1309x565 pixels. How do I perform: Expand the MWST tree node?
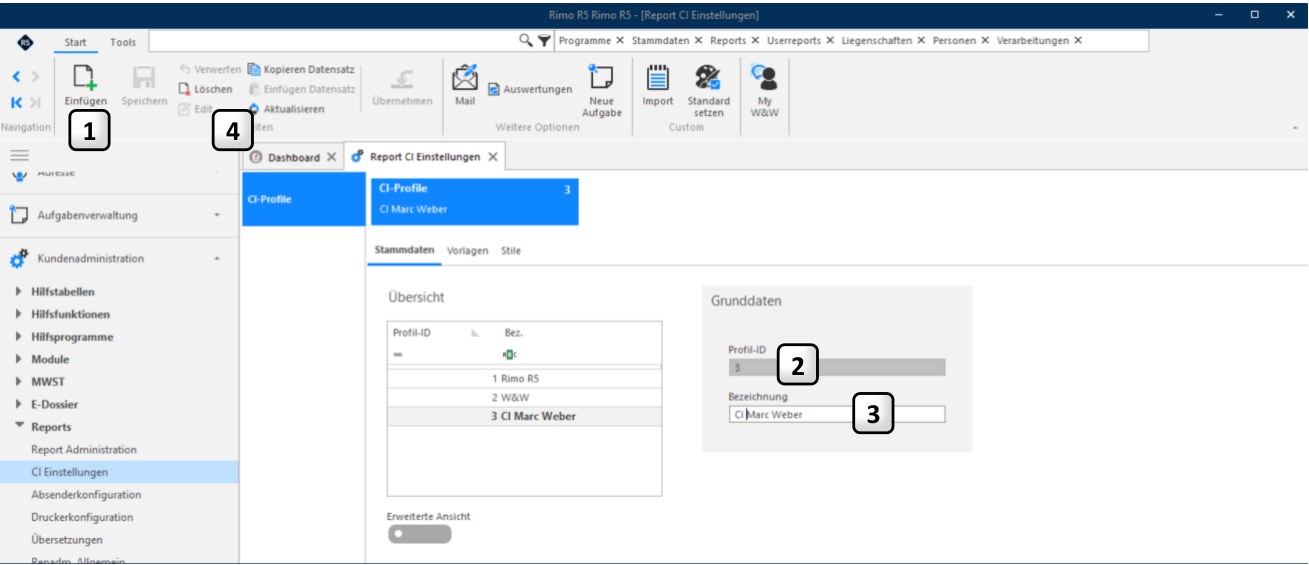point(19,382)
